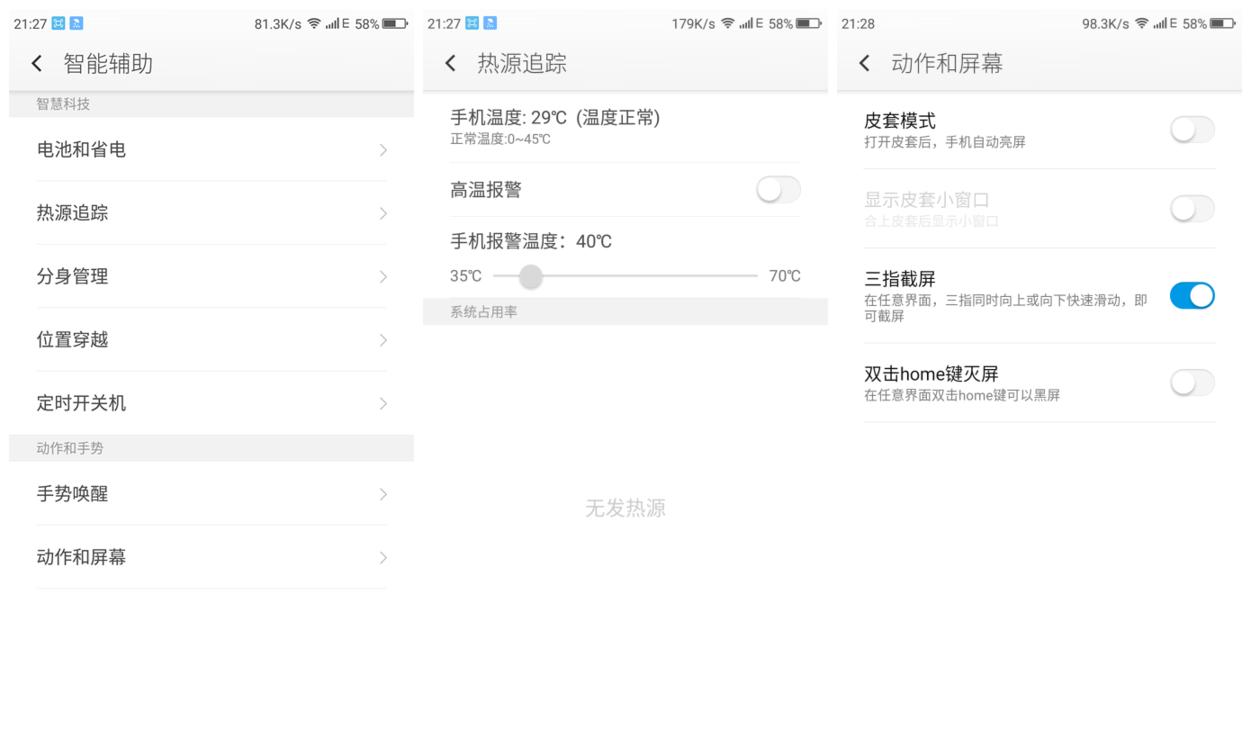This screenshot has width=1251, height=738.
Task: Tap the 21:28 clock in status bar
Action: click(857, 24)
